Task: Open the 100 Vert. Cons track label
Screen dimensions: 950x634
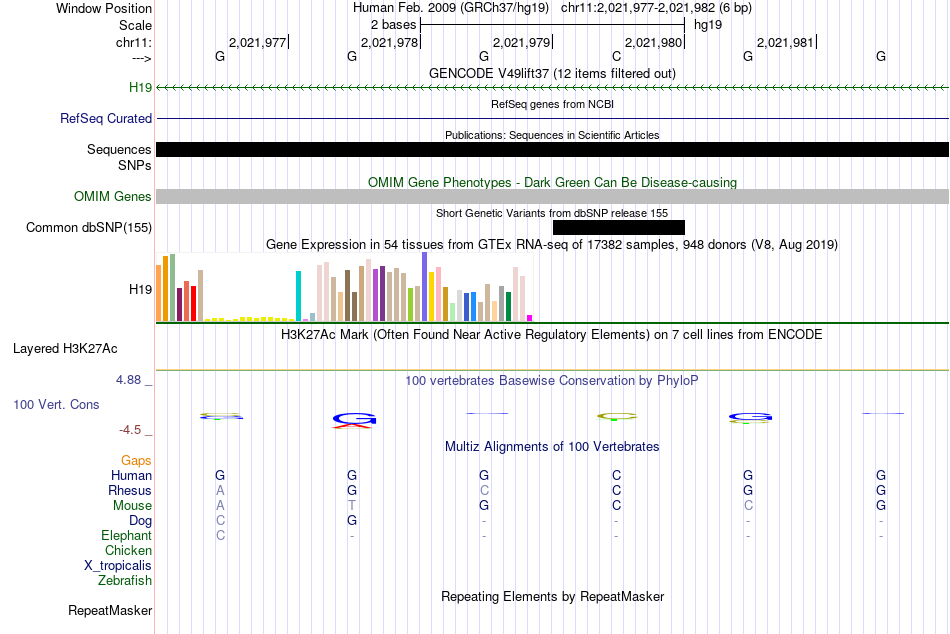Action: tap(56, 404)
